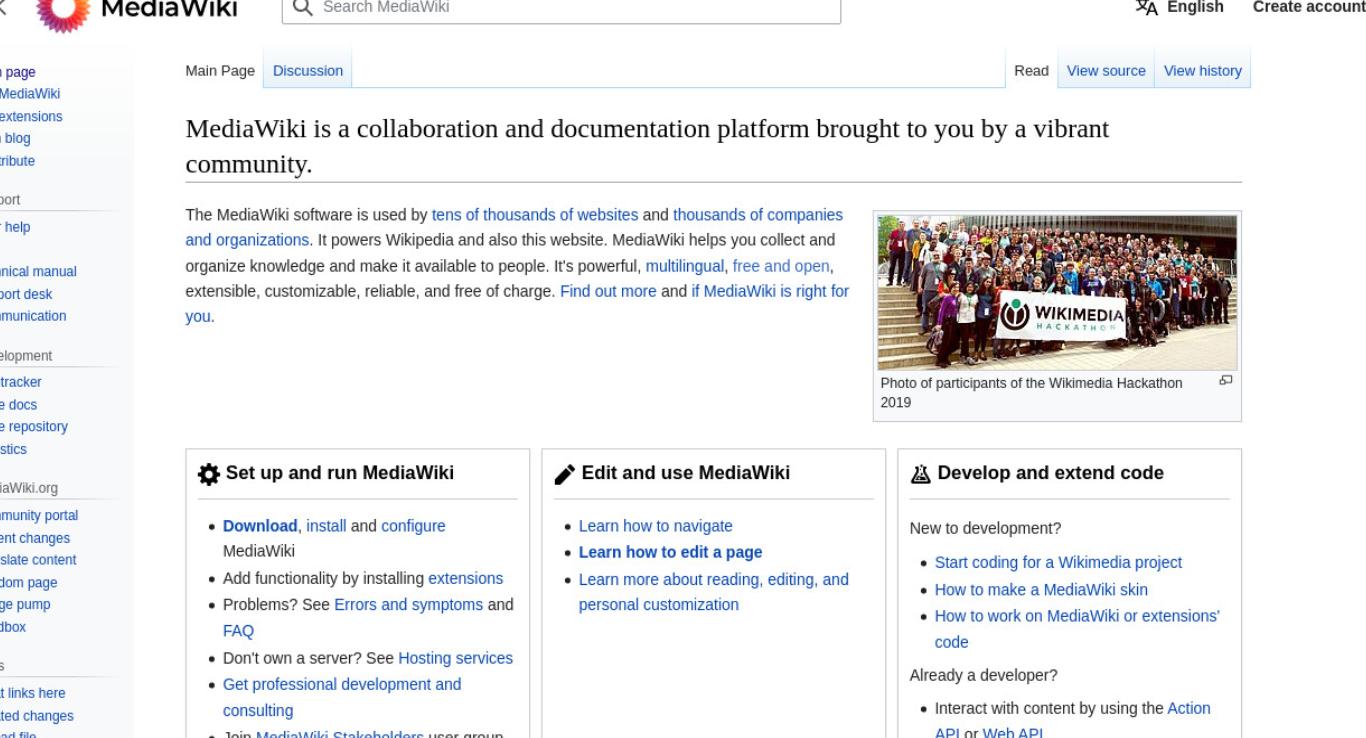Open the 'install' link
The image size is (1366, 738).
(x=326, y=526)
